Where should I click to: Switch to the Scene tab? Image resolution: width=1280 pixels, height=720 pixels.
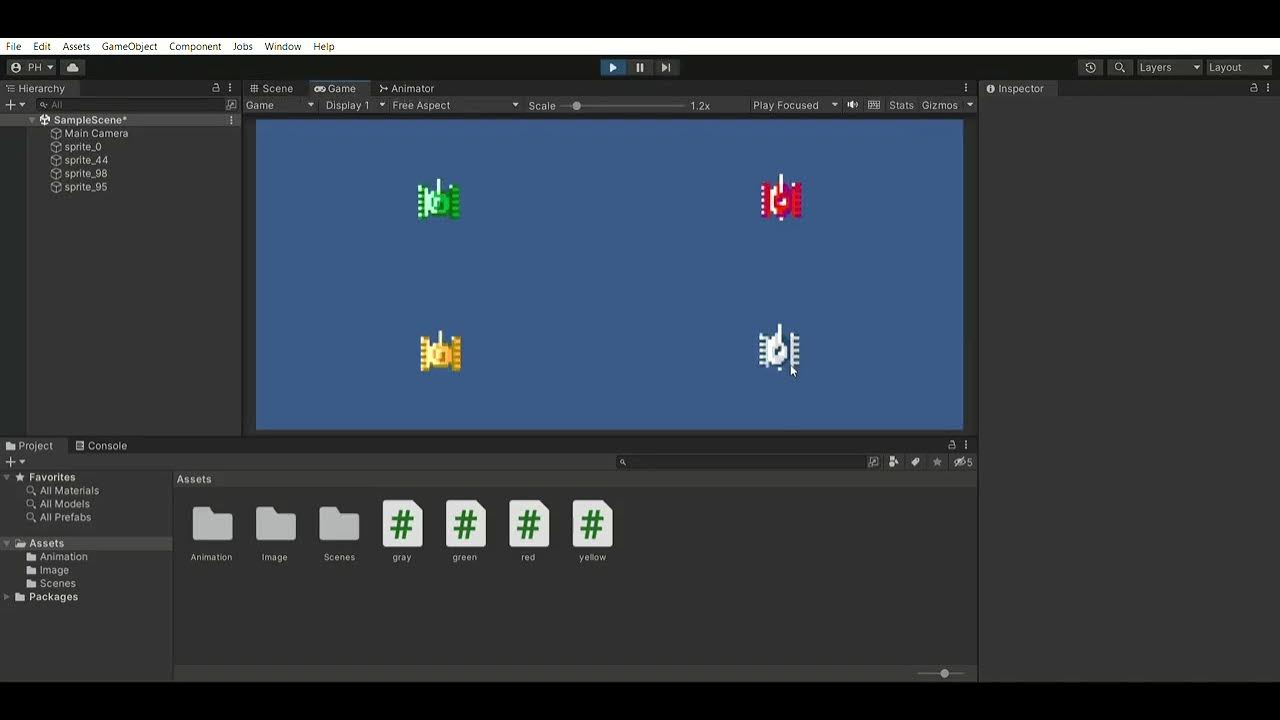coord(272,88)
